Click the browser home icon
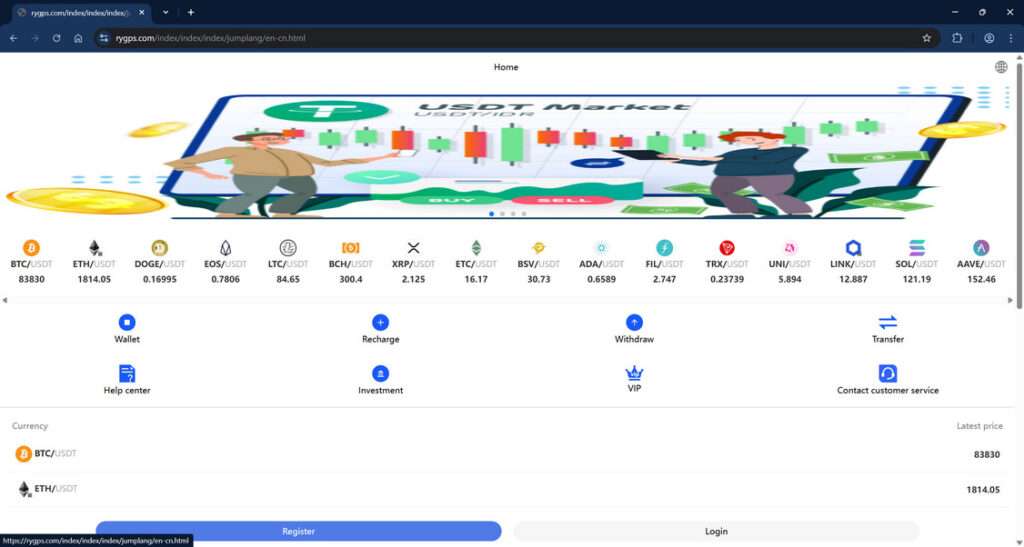 (78, 38)
